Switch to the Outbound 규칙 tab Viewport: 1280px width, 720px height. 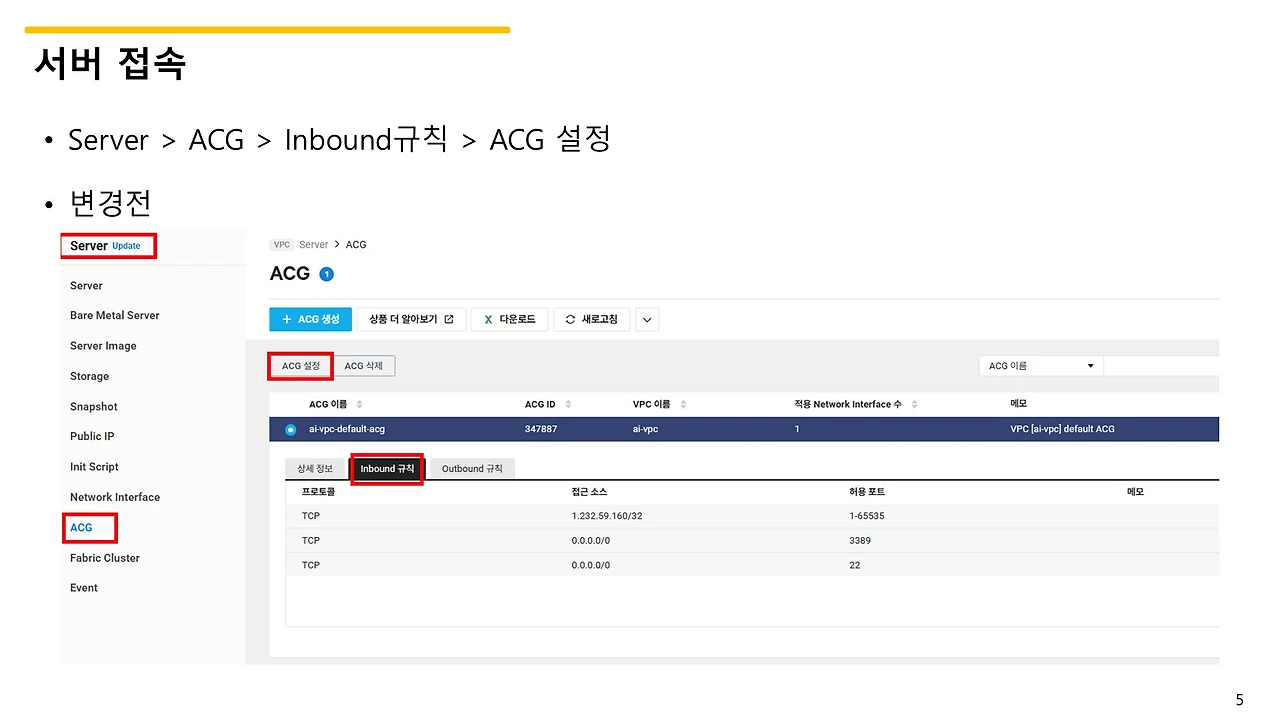pos(472,468)
